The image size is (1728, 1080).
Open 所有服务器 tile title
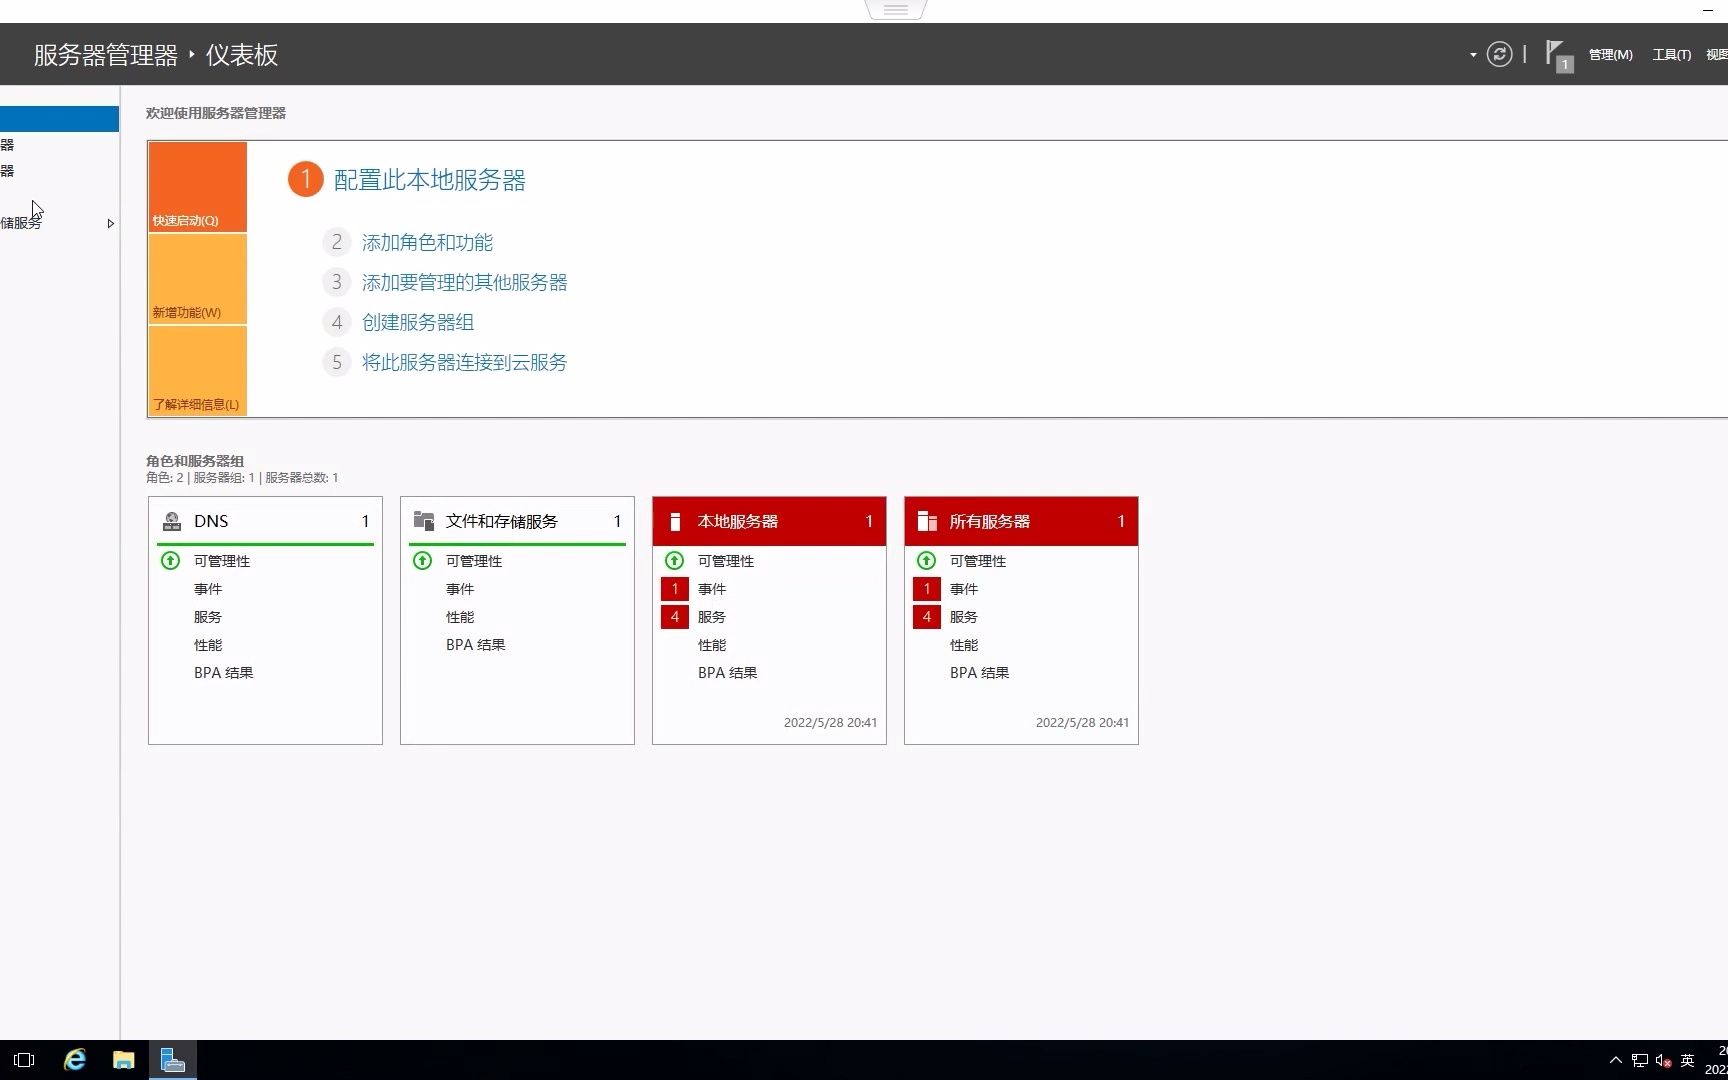[990, 521]
